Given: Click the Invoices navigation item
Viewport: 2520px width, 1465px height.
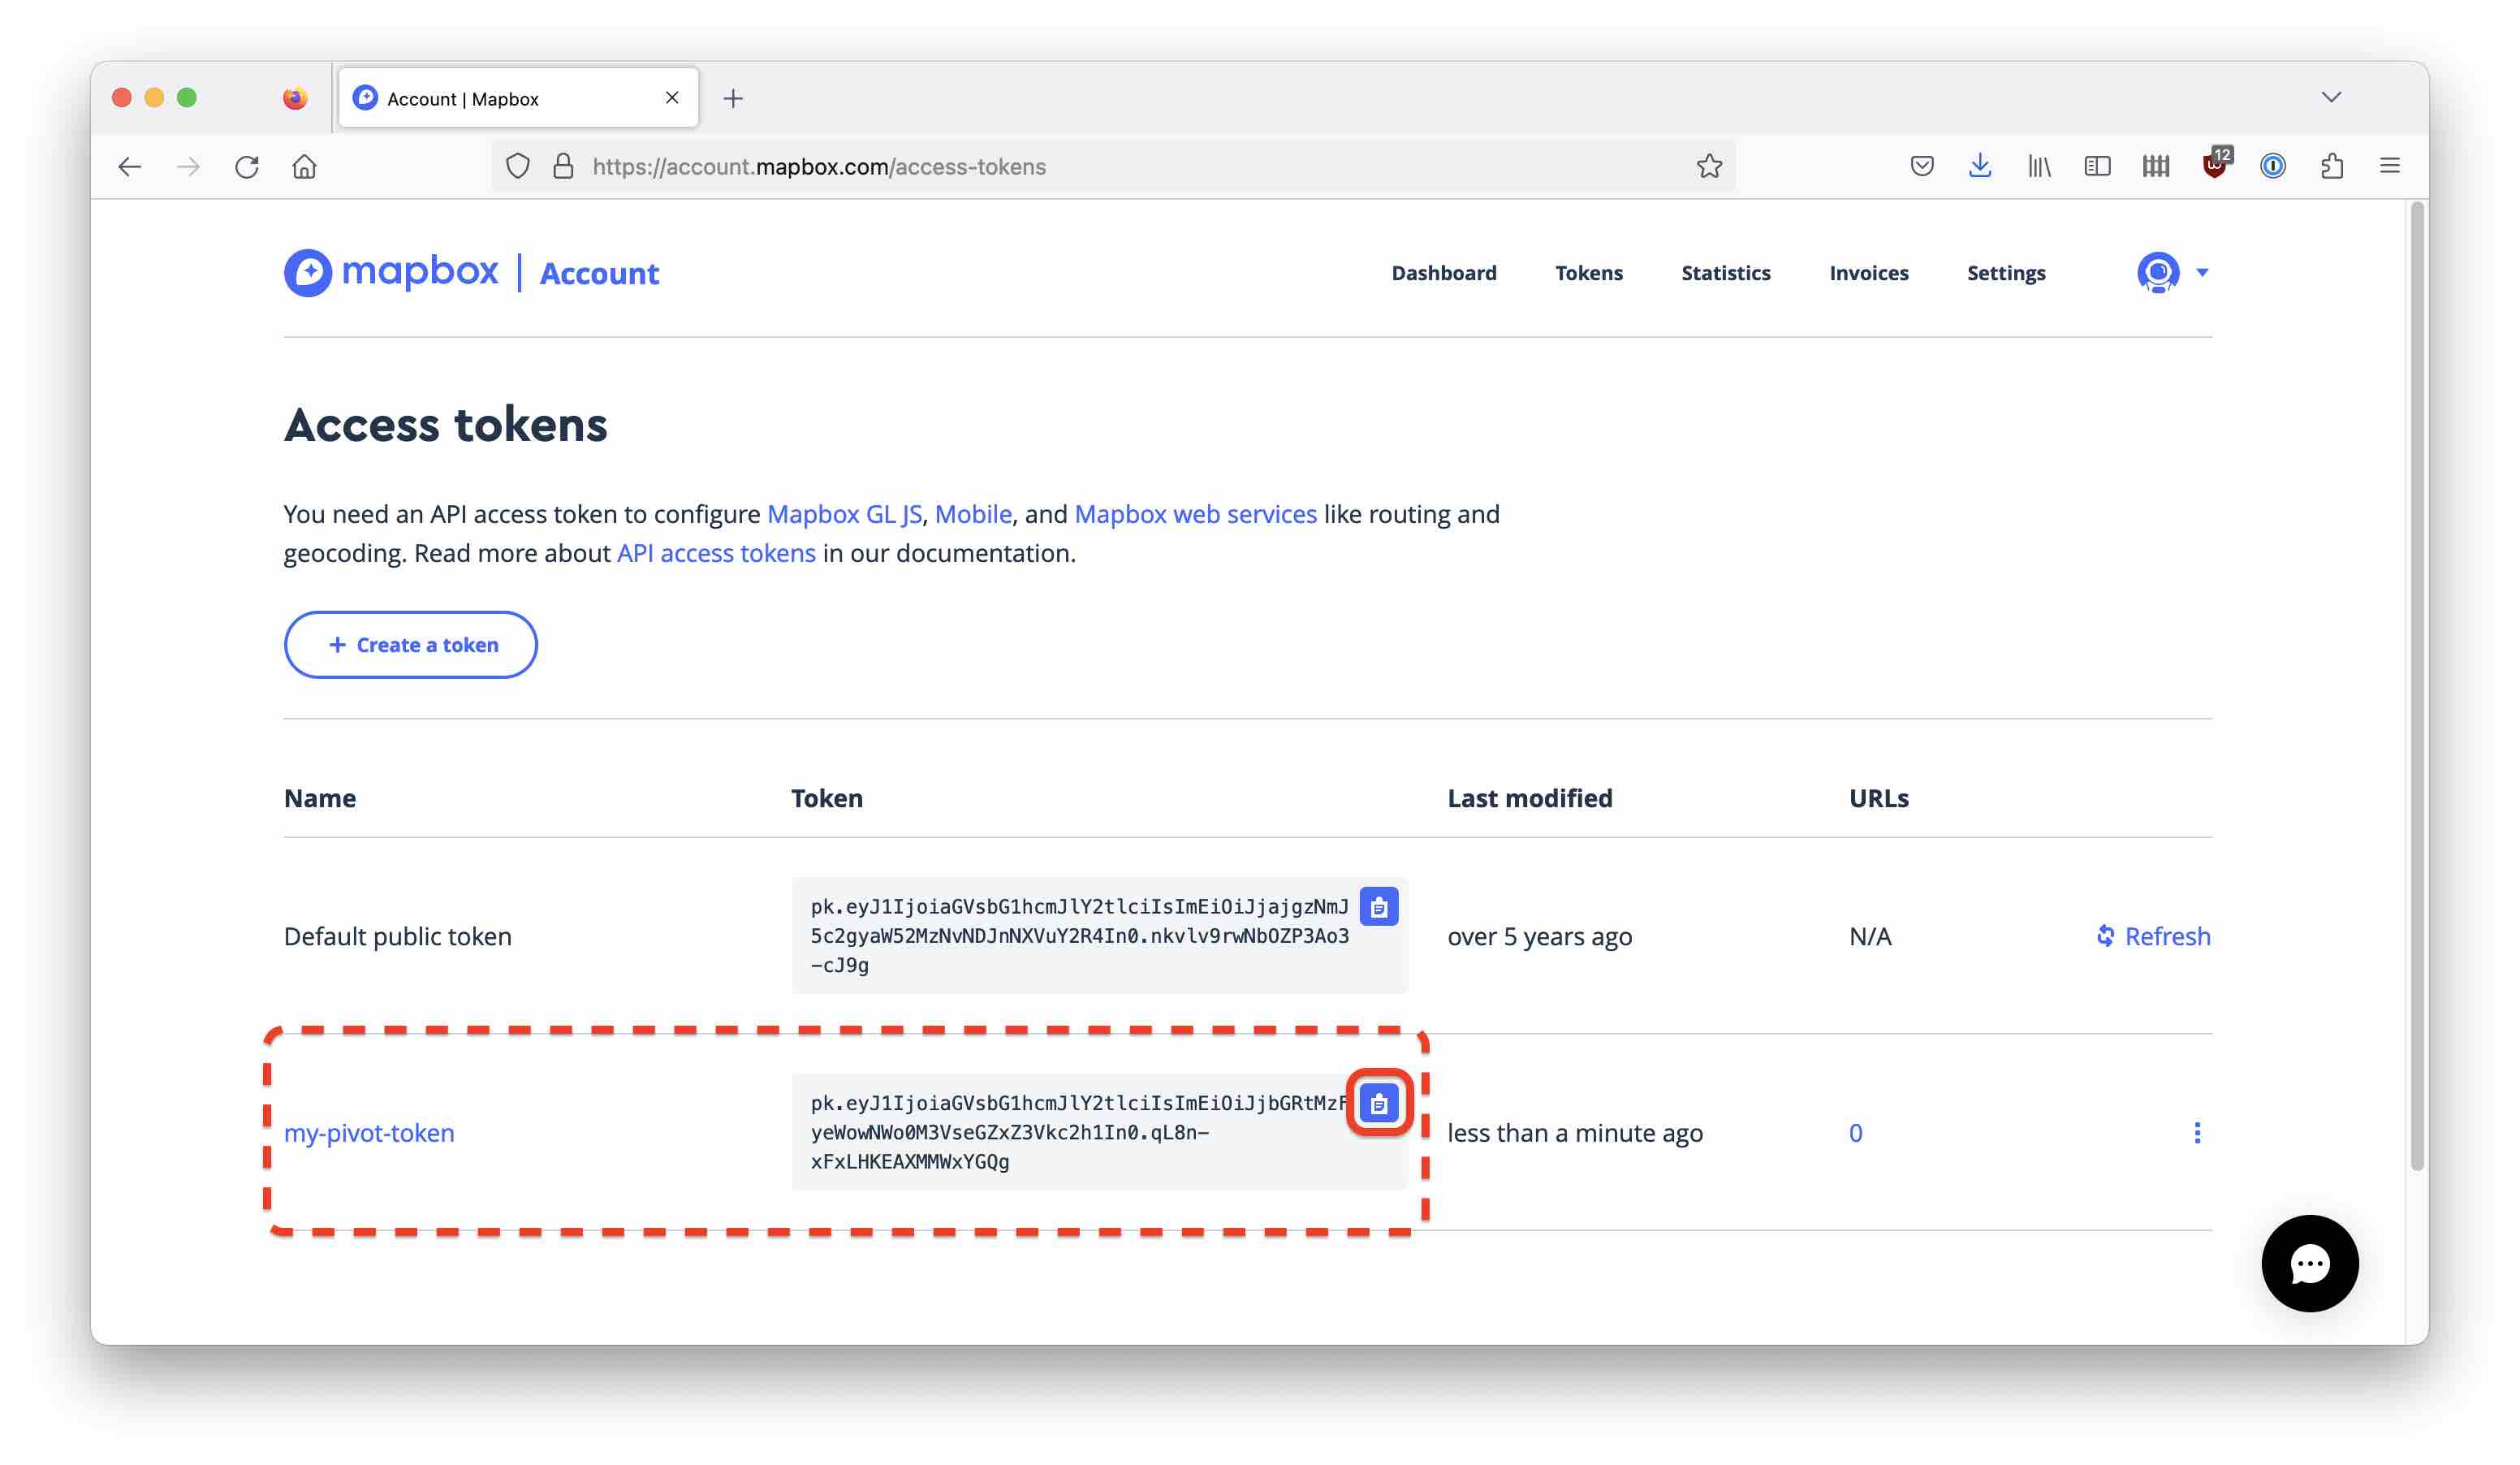Looking at the screenshot, I should (x=1868, y=272).
